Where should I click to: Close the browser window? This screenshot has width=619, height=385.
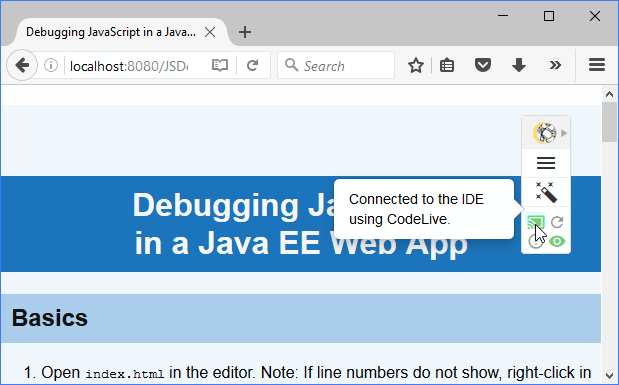pos(595,16)
